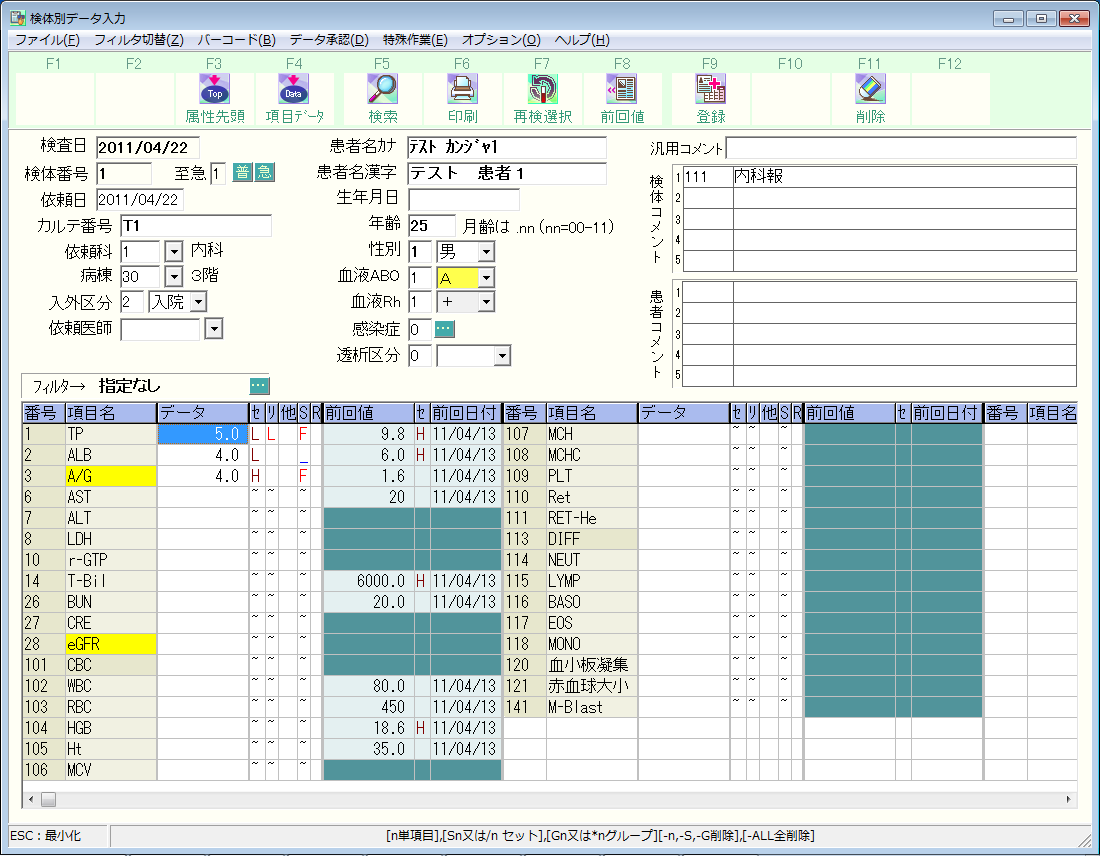Open the 感染症 ellipsis button
The height and width of the screenshot is (856, 1100).
click(445, 328)
